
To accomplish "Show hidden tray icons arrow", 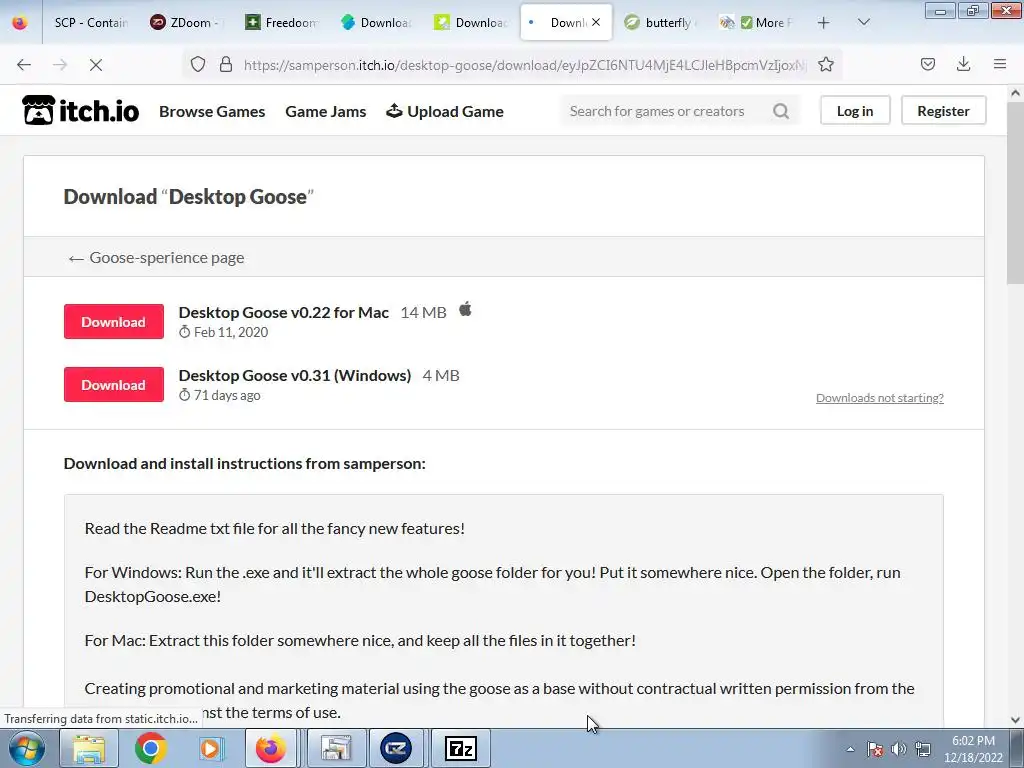I will [850, 749].
